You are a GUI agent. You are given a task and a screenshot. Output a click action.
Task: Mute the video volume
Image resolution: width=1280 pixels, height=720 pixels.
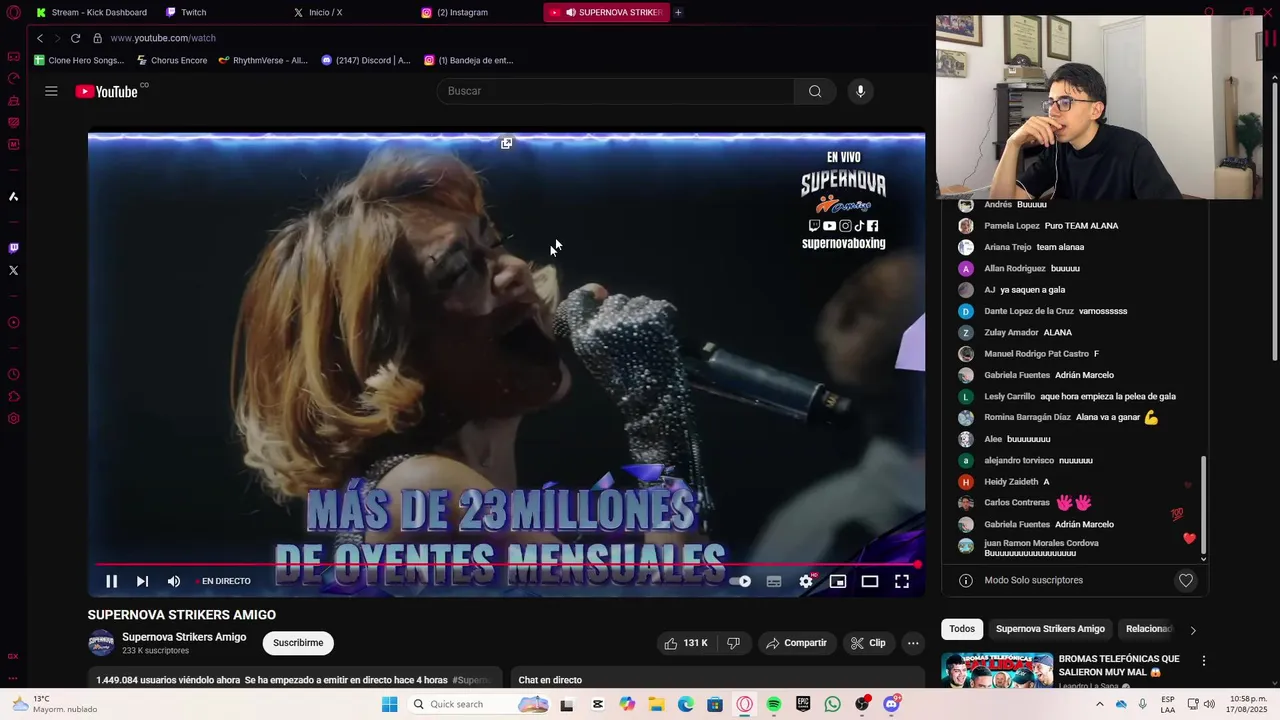click(173, 581)
